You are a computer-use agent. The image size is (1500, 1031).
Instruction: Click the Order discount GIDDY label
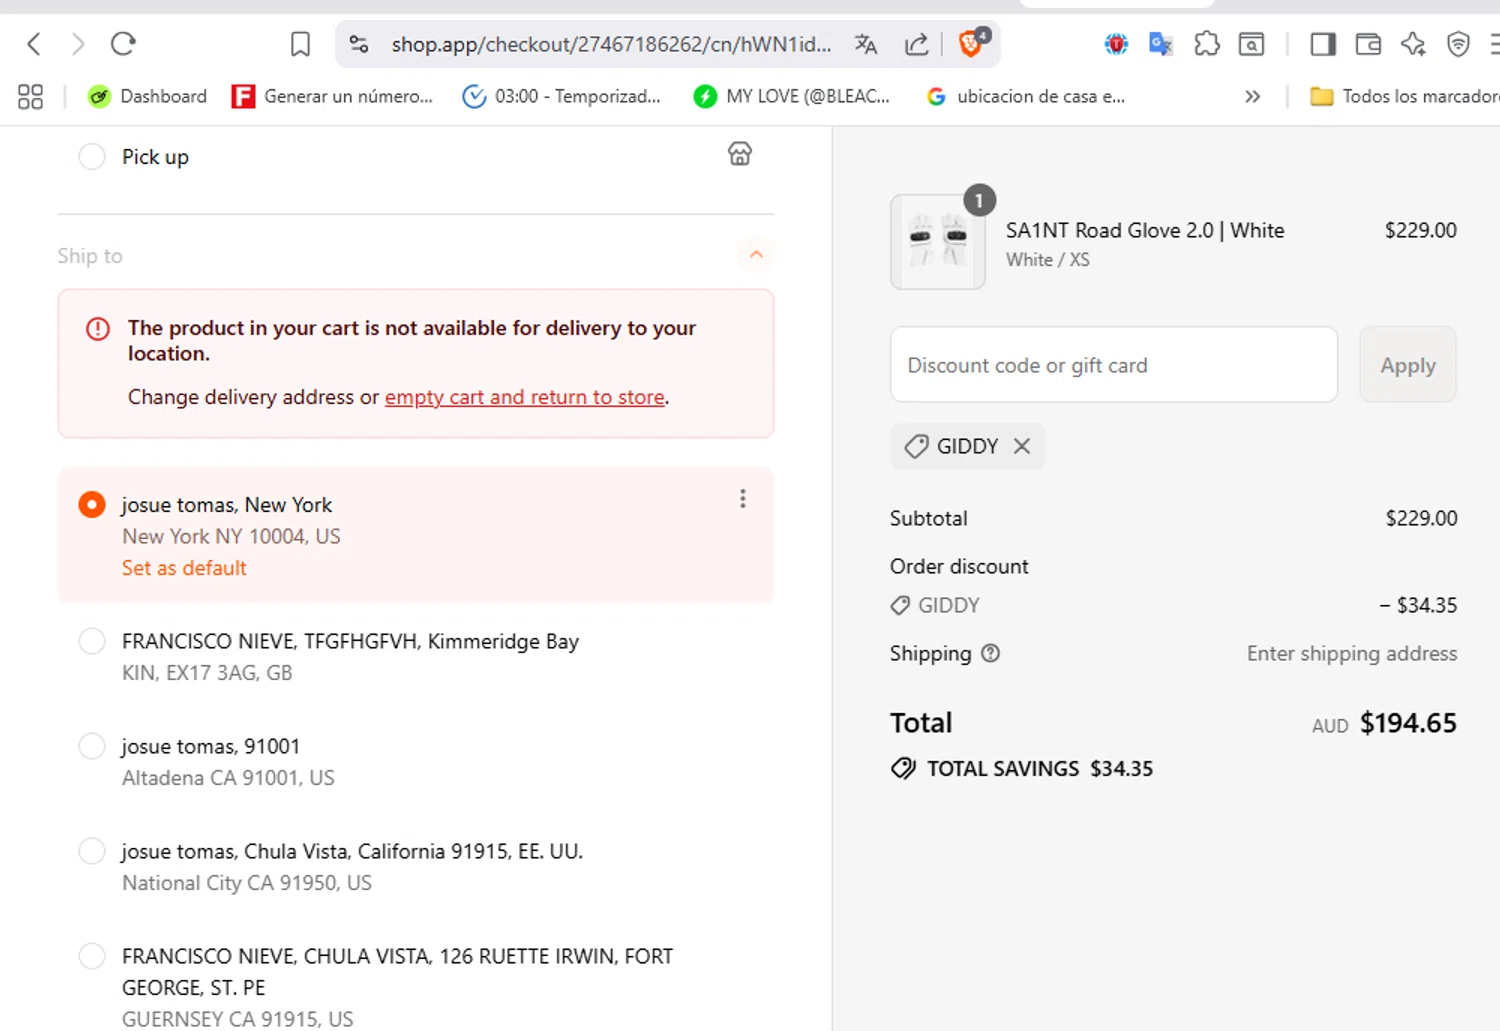pos(948,605)
